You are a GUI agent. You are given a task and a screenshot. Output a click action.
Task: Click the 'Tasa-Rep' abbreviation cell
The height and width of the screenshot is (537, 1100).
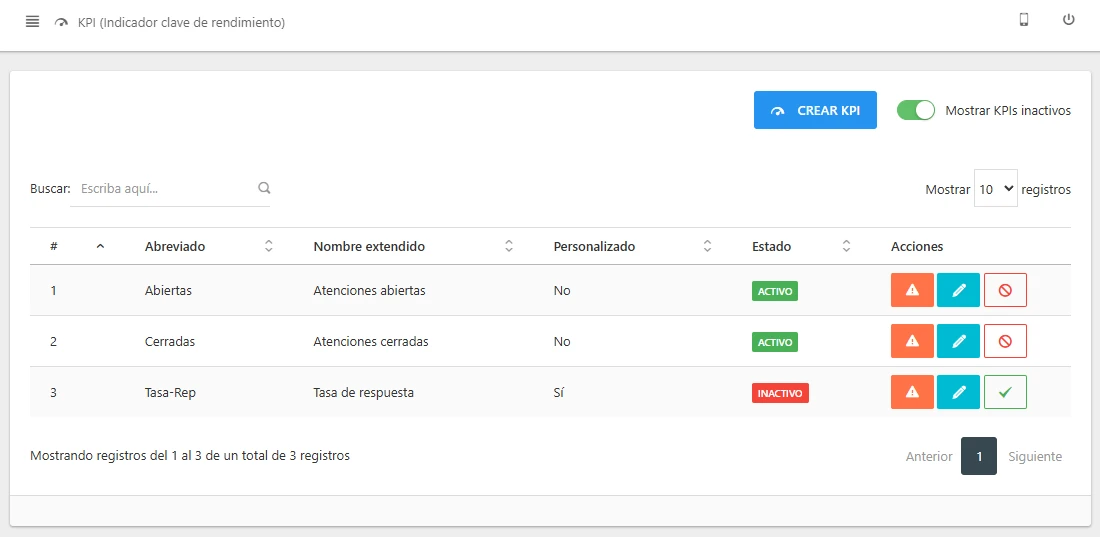(x=170, y=392)
